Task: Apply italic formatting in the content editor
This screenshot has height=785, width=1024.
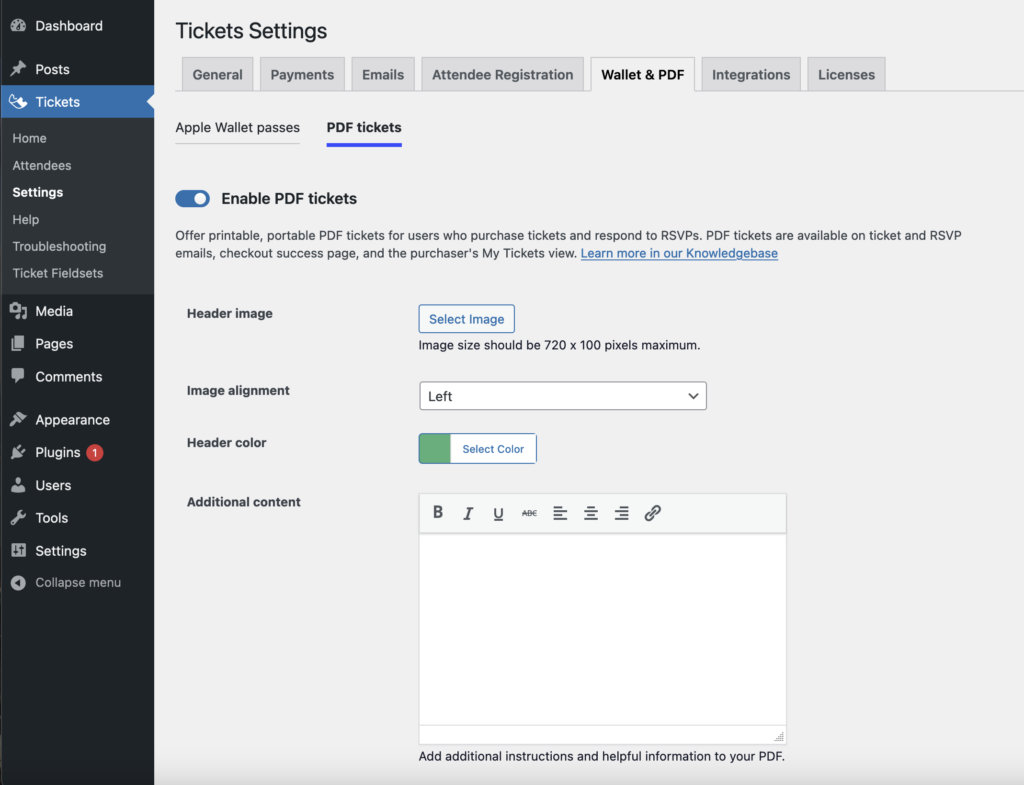Action: tap(468, 513)
